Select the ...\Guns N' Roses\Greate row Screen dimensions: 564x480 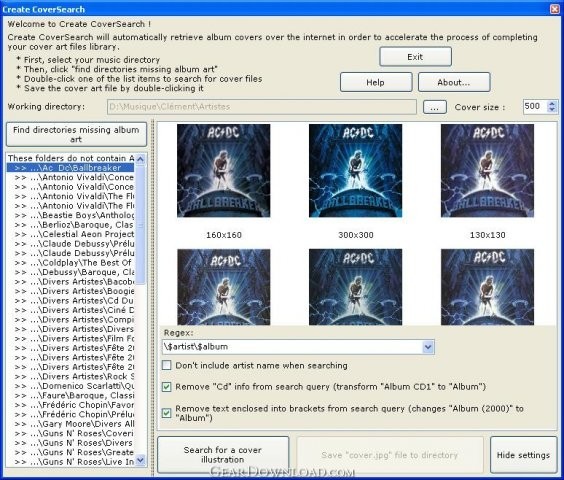pyautogui.click(x=71, y=452)
